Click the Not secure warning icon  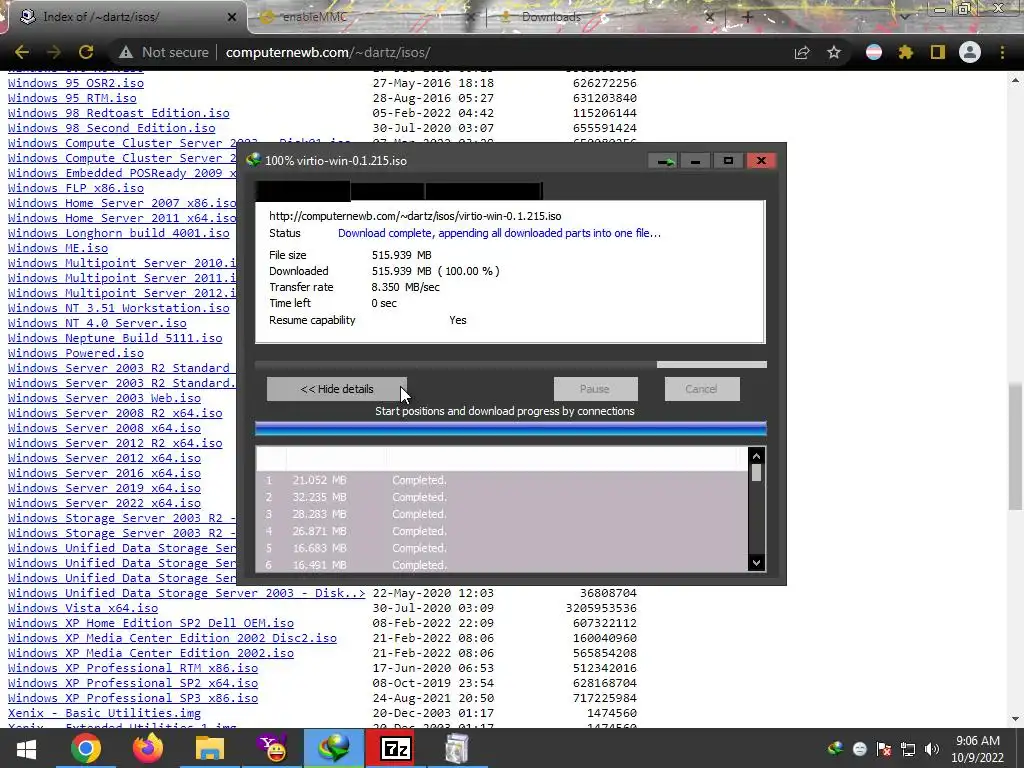point(126,52)
